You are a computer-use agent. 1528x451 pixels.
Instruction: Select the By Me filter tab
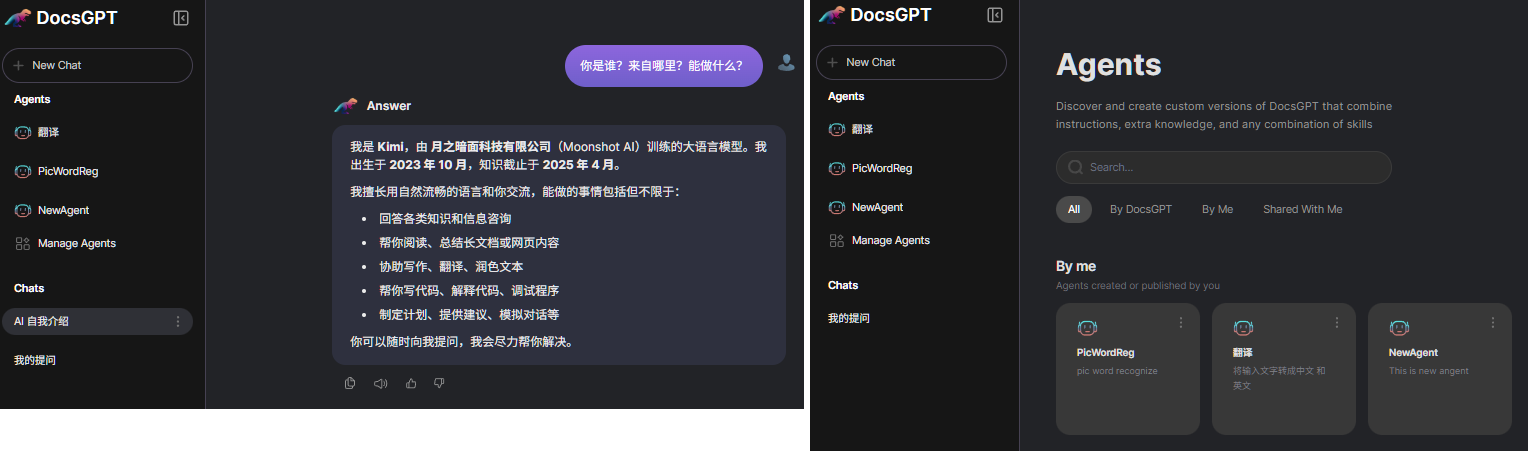point(1217,209)
